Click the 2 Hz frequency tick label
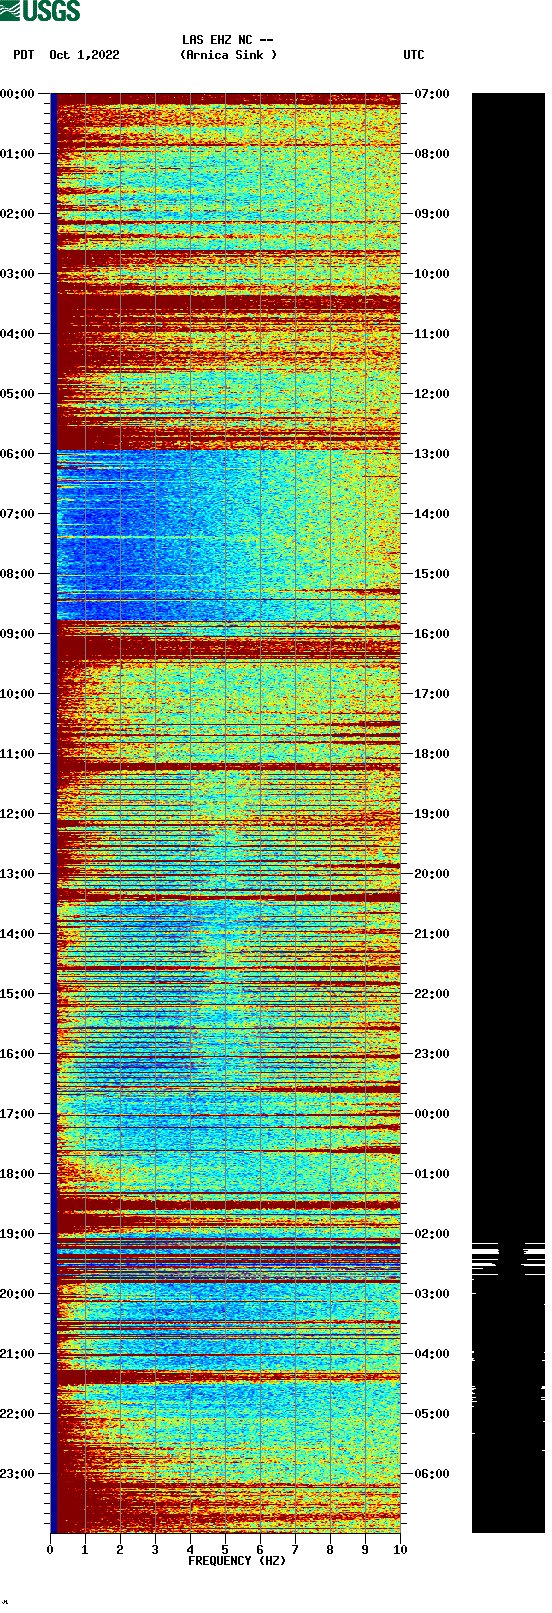Screen dimensions: 552x1613 (x=120, y=1550)
